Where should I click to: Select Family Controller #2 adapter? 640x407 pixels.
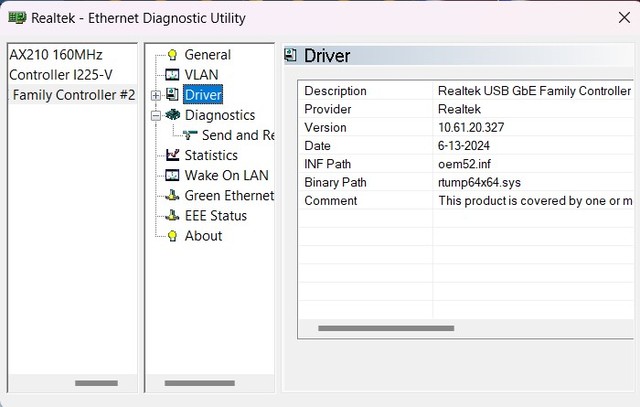coord(73,95)
